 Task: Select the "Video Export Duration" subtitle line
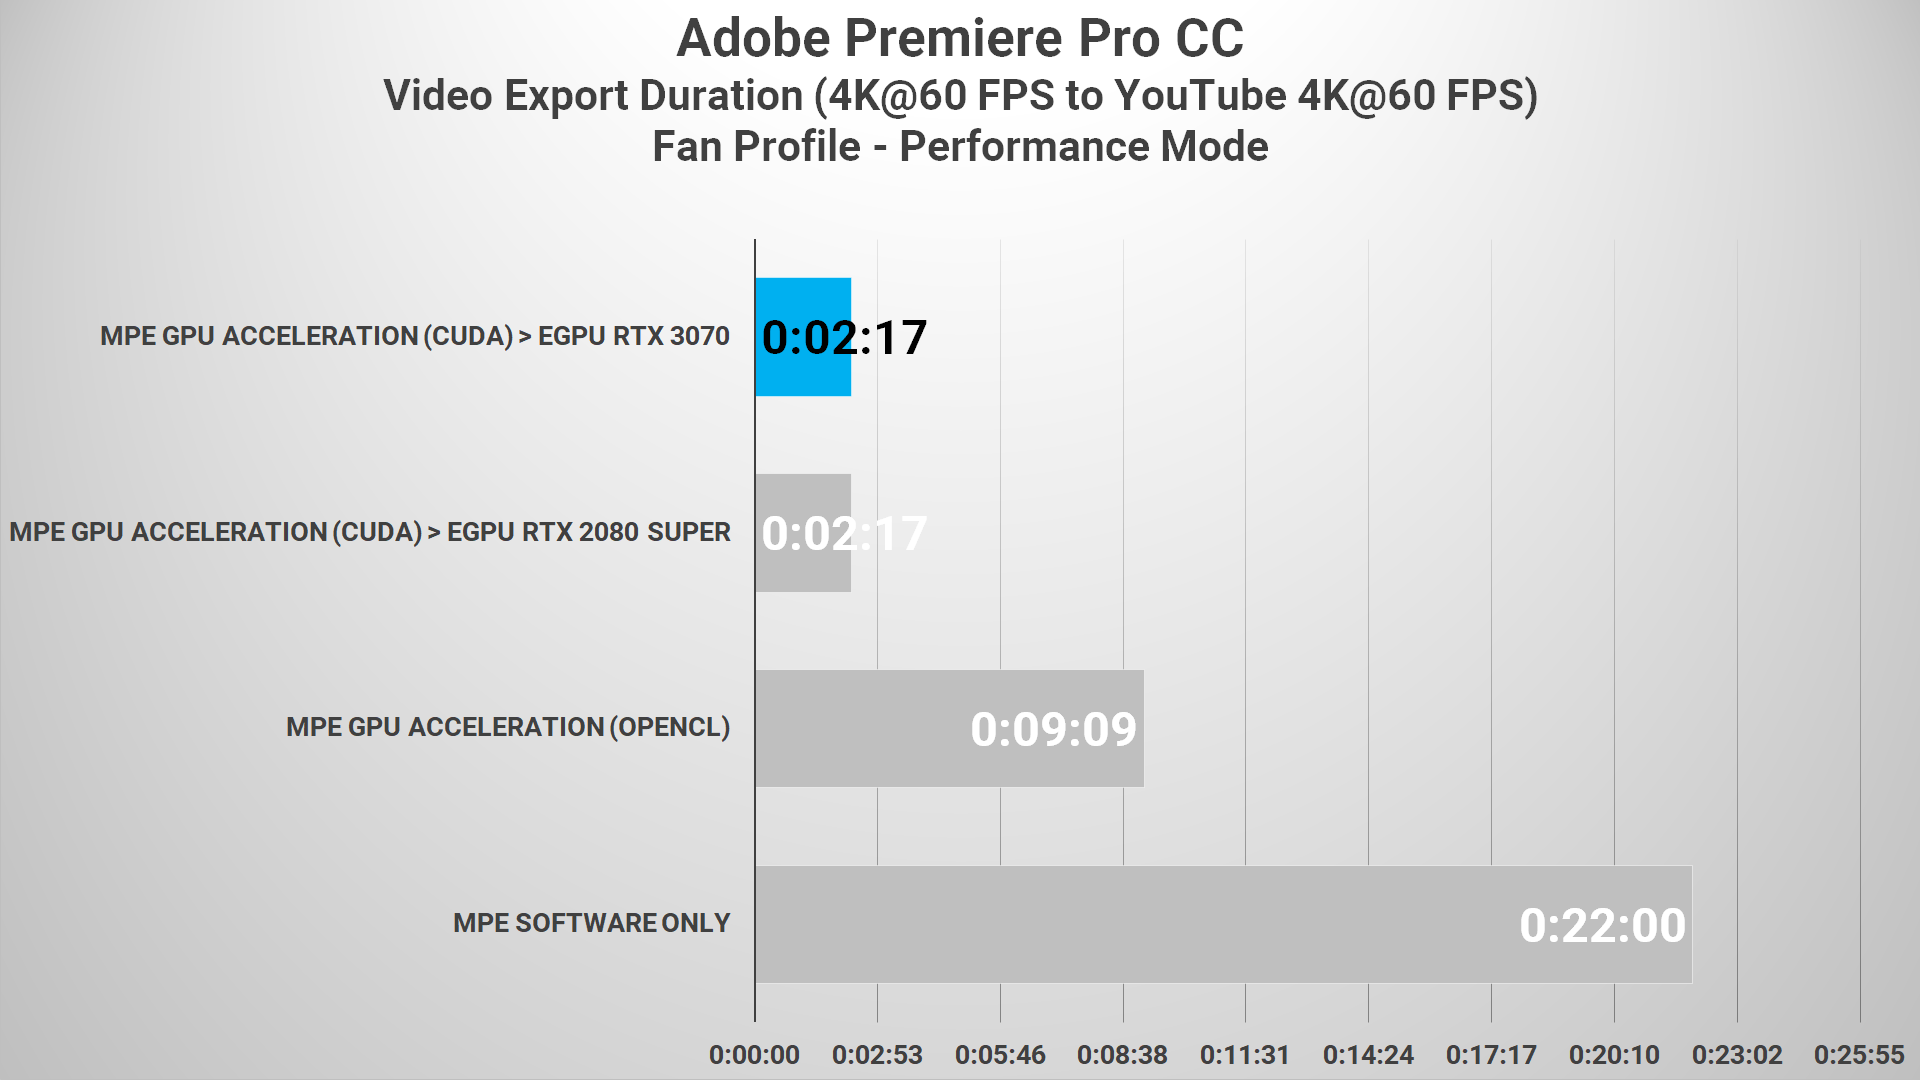(960, 96)
